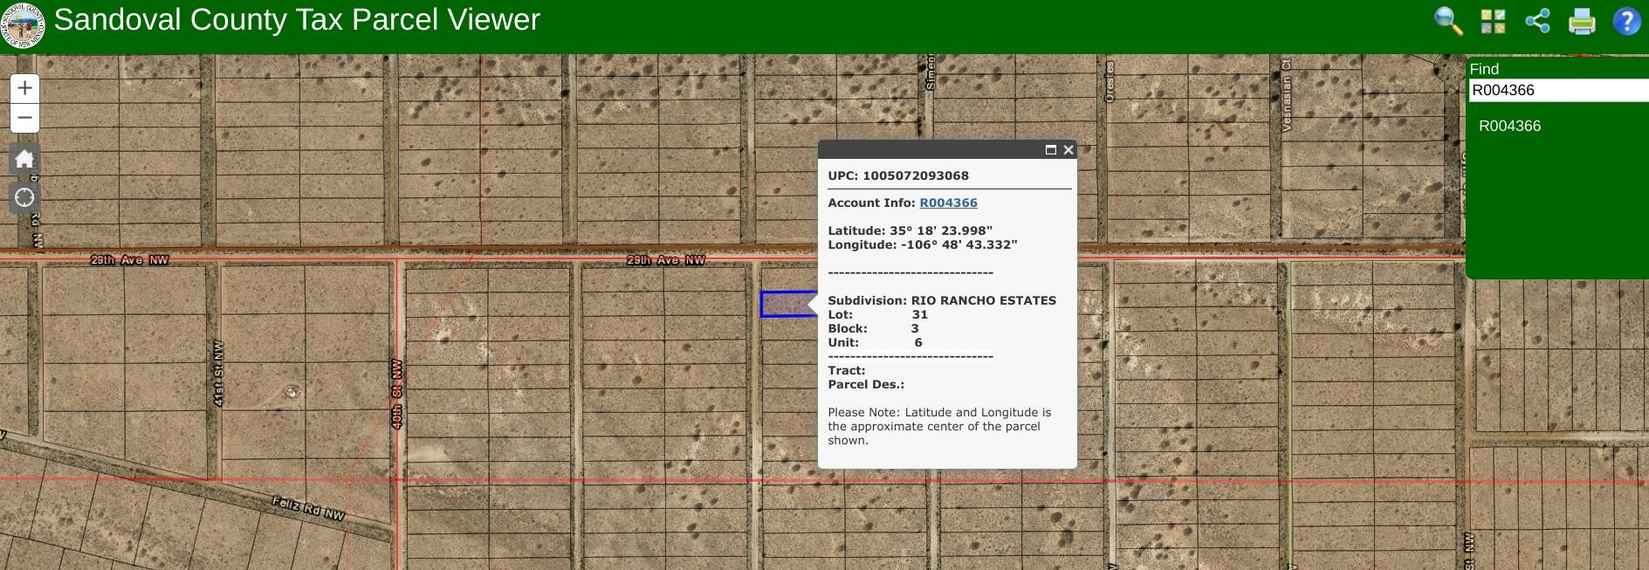Click the 41st St NW road label
Viewport: 1649px width, 570px height.
pyautogui.click(x=219, y=374)
